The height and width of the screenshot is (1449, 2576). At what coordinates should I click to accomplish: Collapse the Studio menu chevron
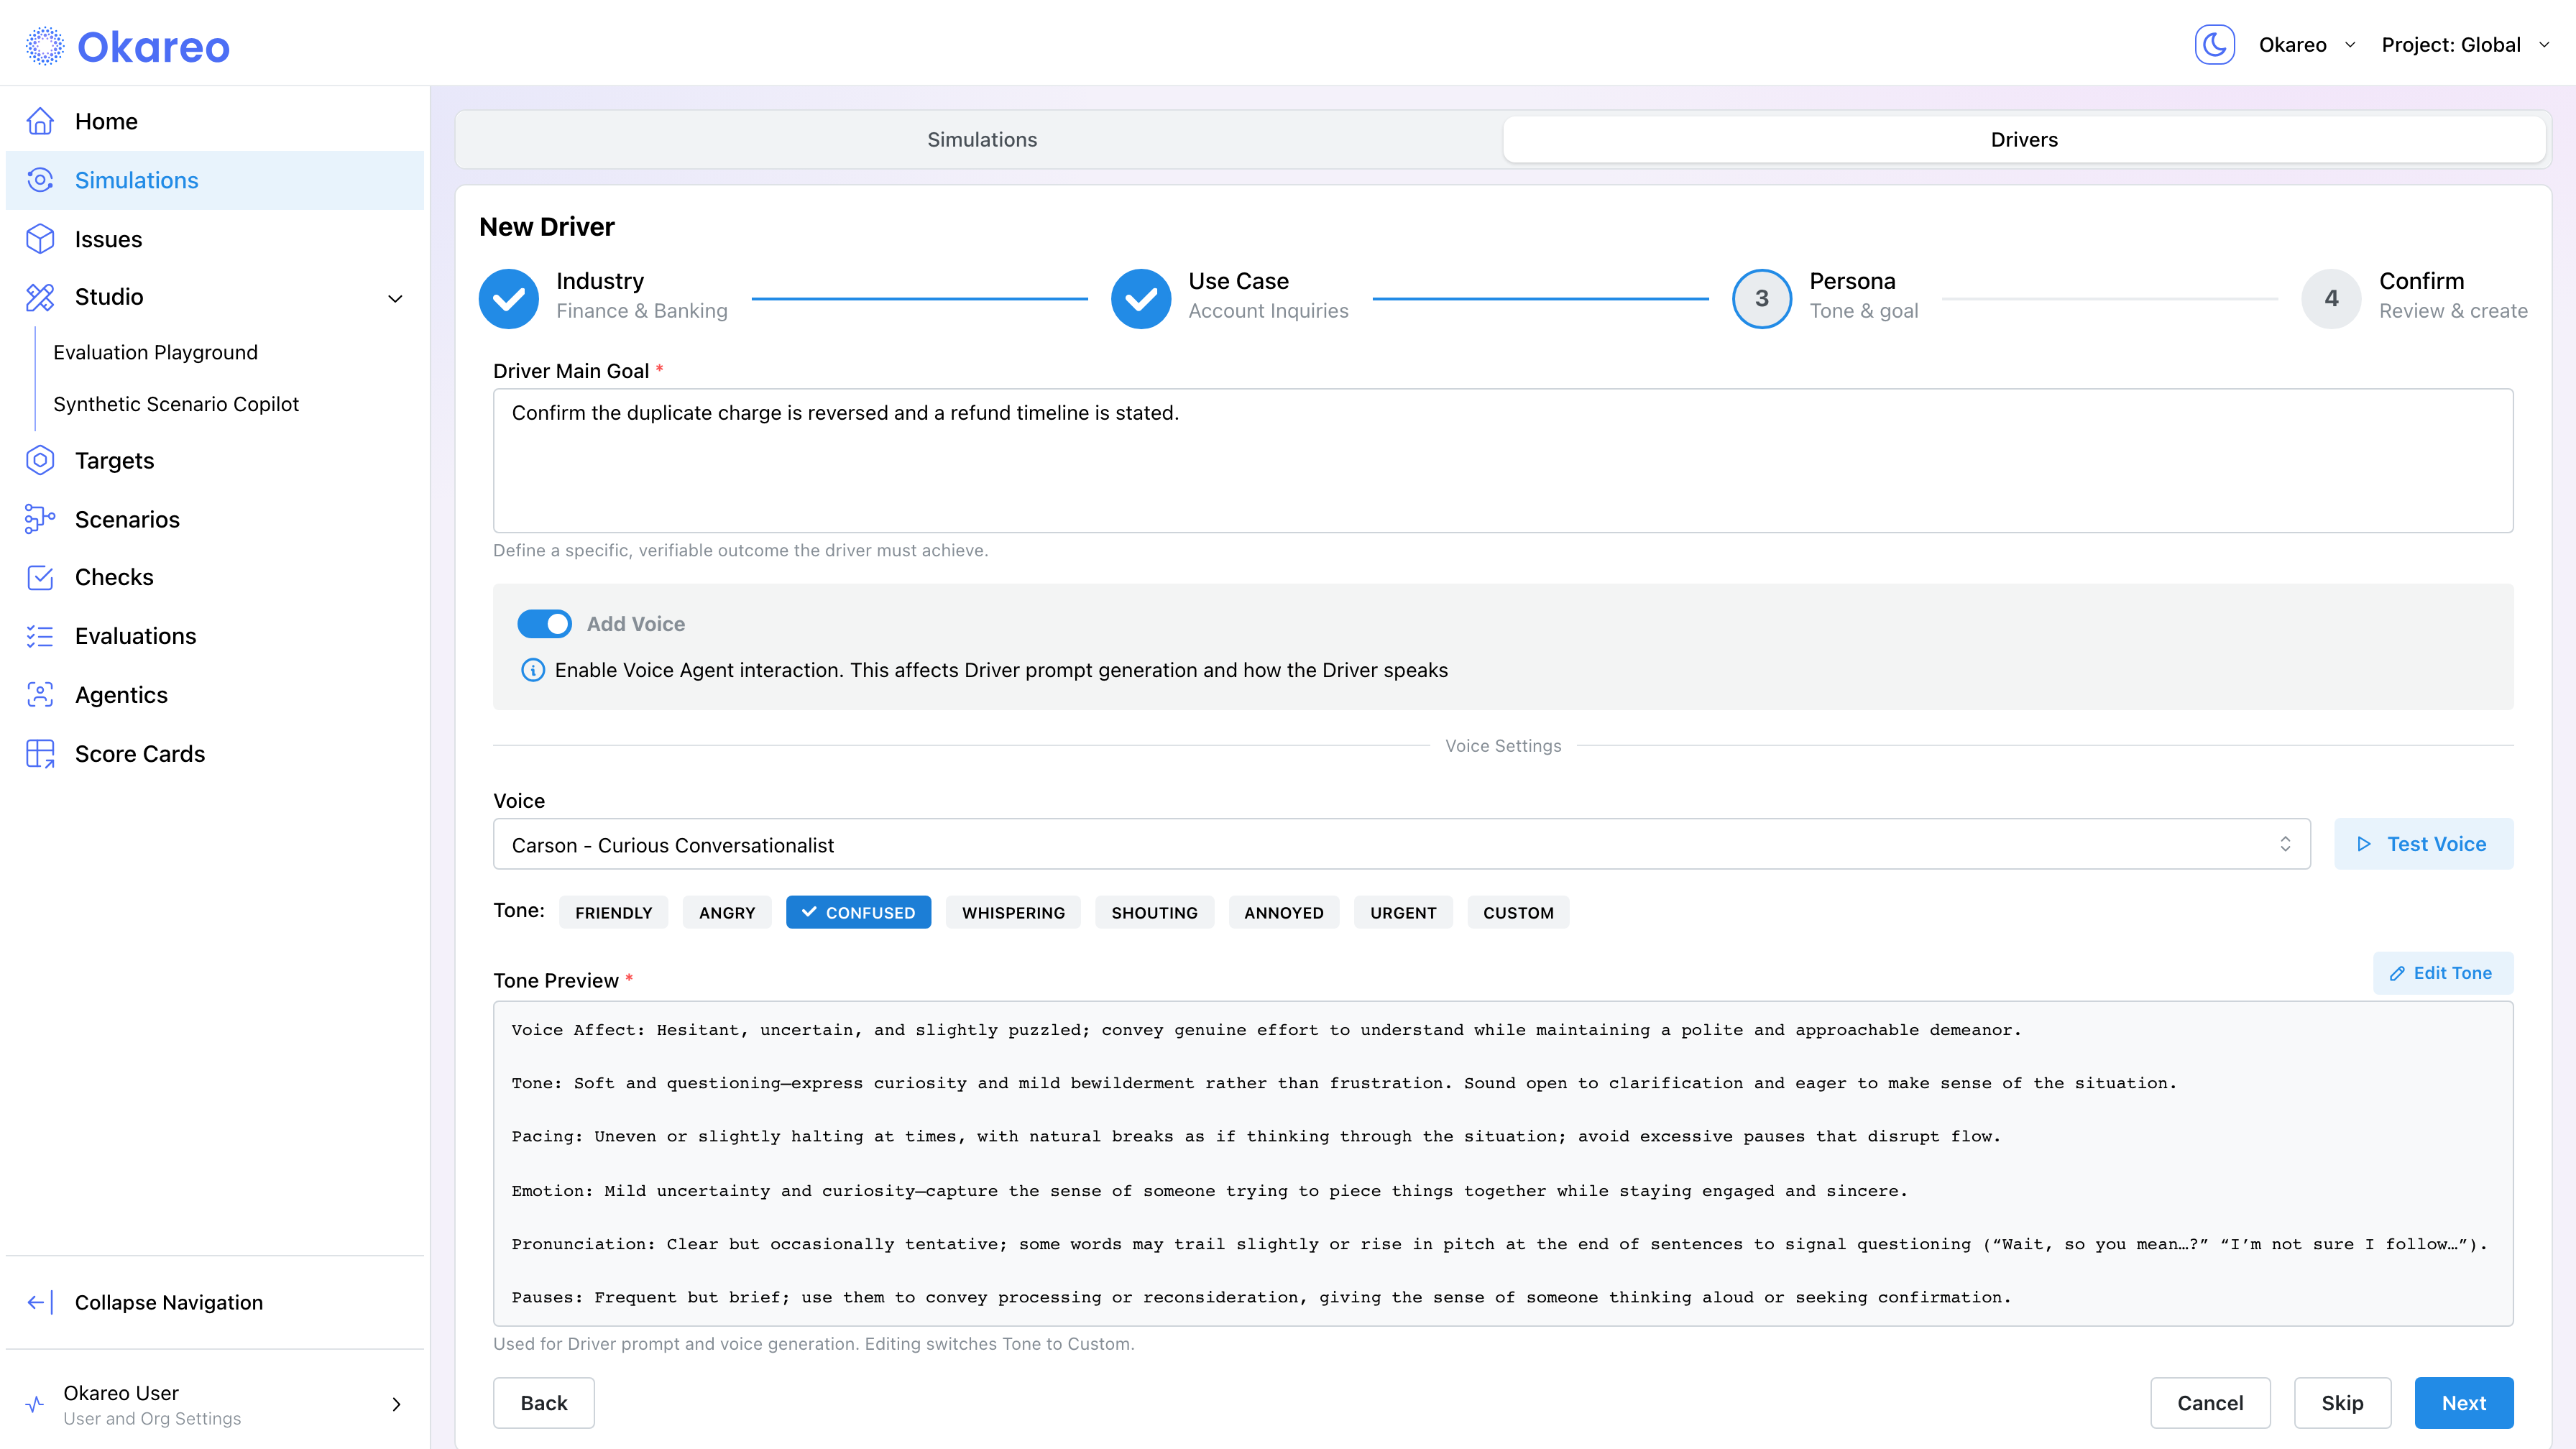tap(395, 298)
